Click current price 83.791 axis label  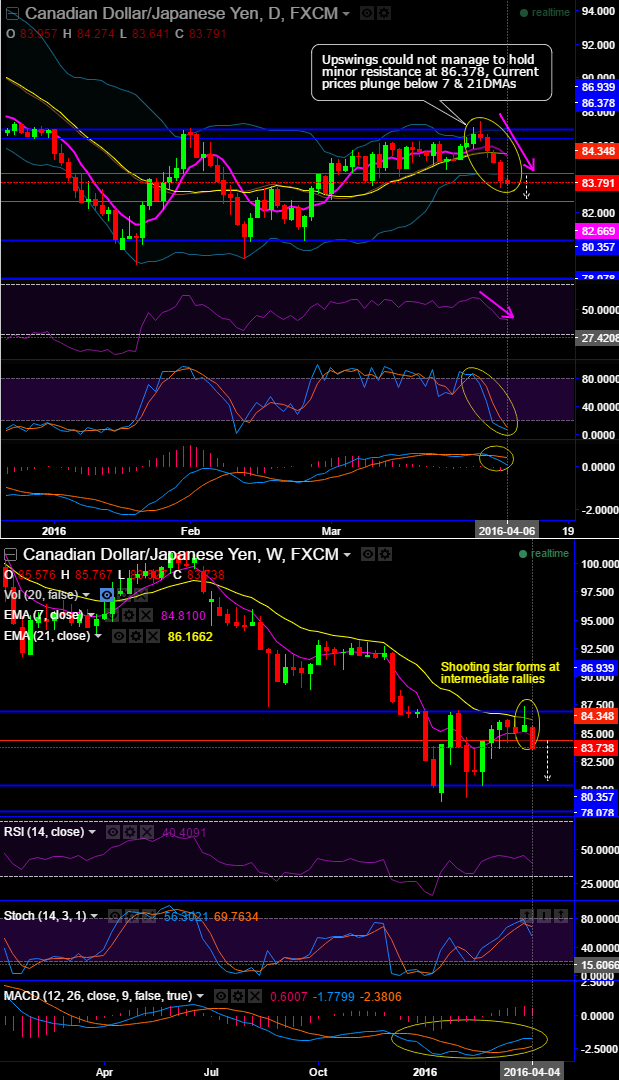click(596, 183)
